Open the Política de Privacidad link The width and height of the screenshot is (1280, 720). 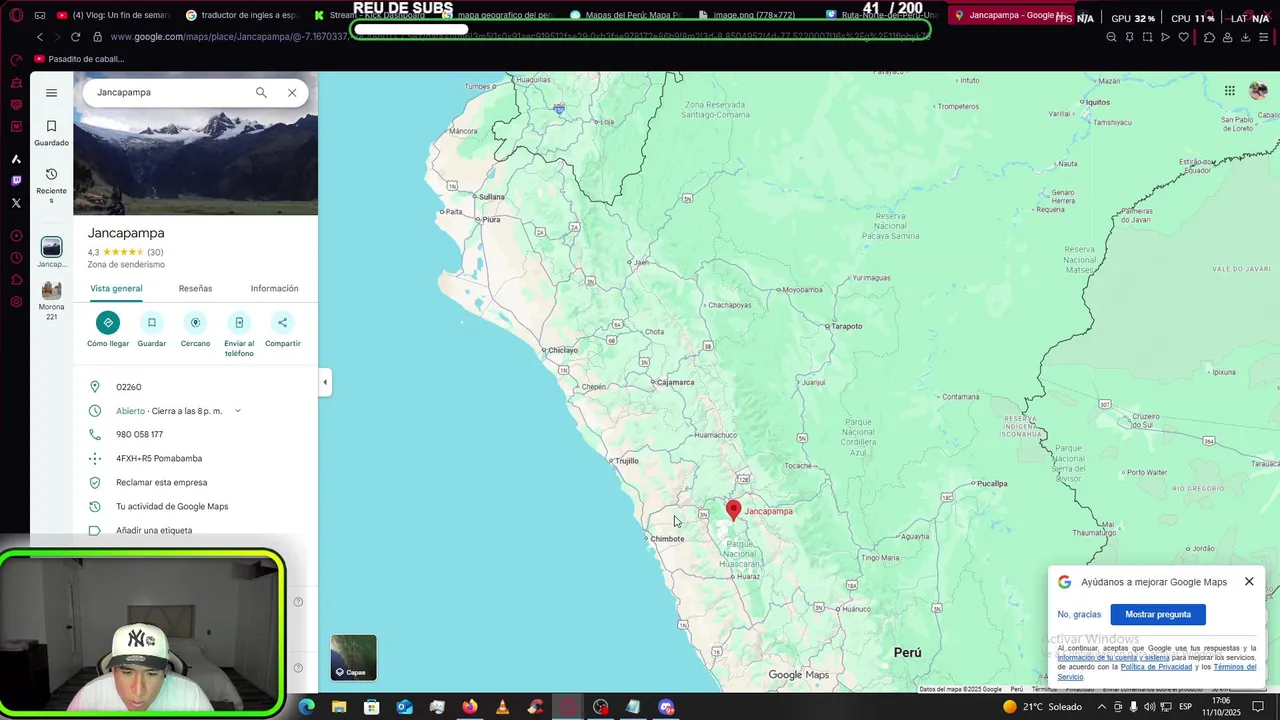[x=1156, y=667]
